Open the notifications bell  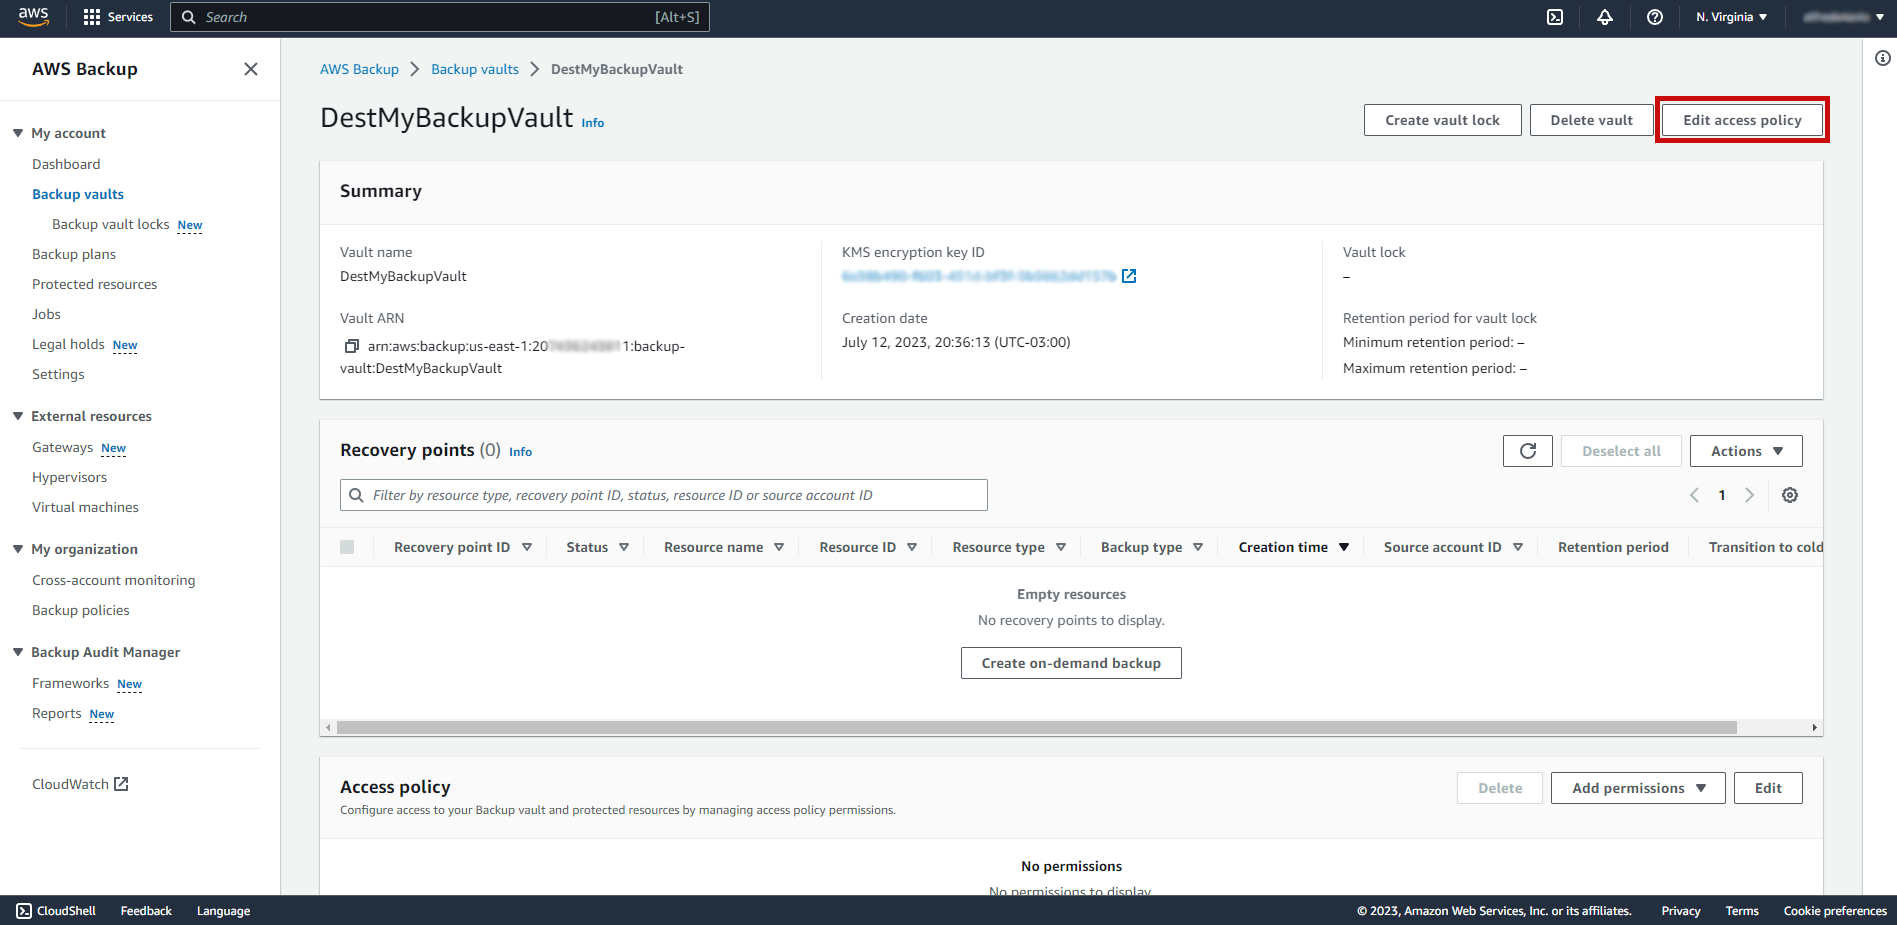click(x=1605, y=17)
